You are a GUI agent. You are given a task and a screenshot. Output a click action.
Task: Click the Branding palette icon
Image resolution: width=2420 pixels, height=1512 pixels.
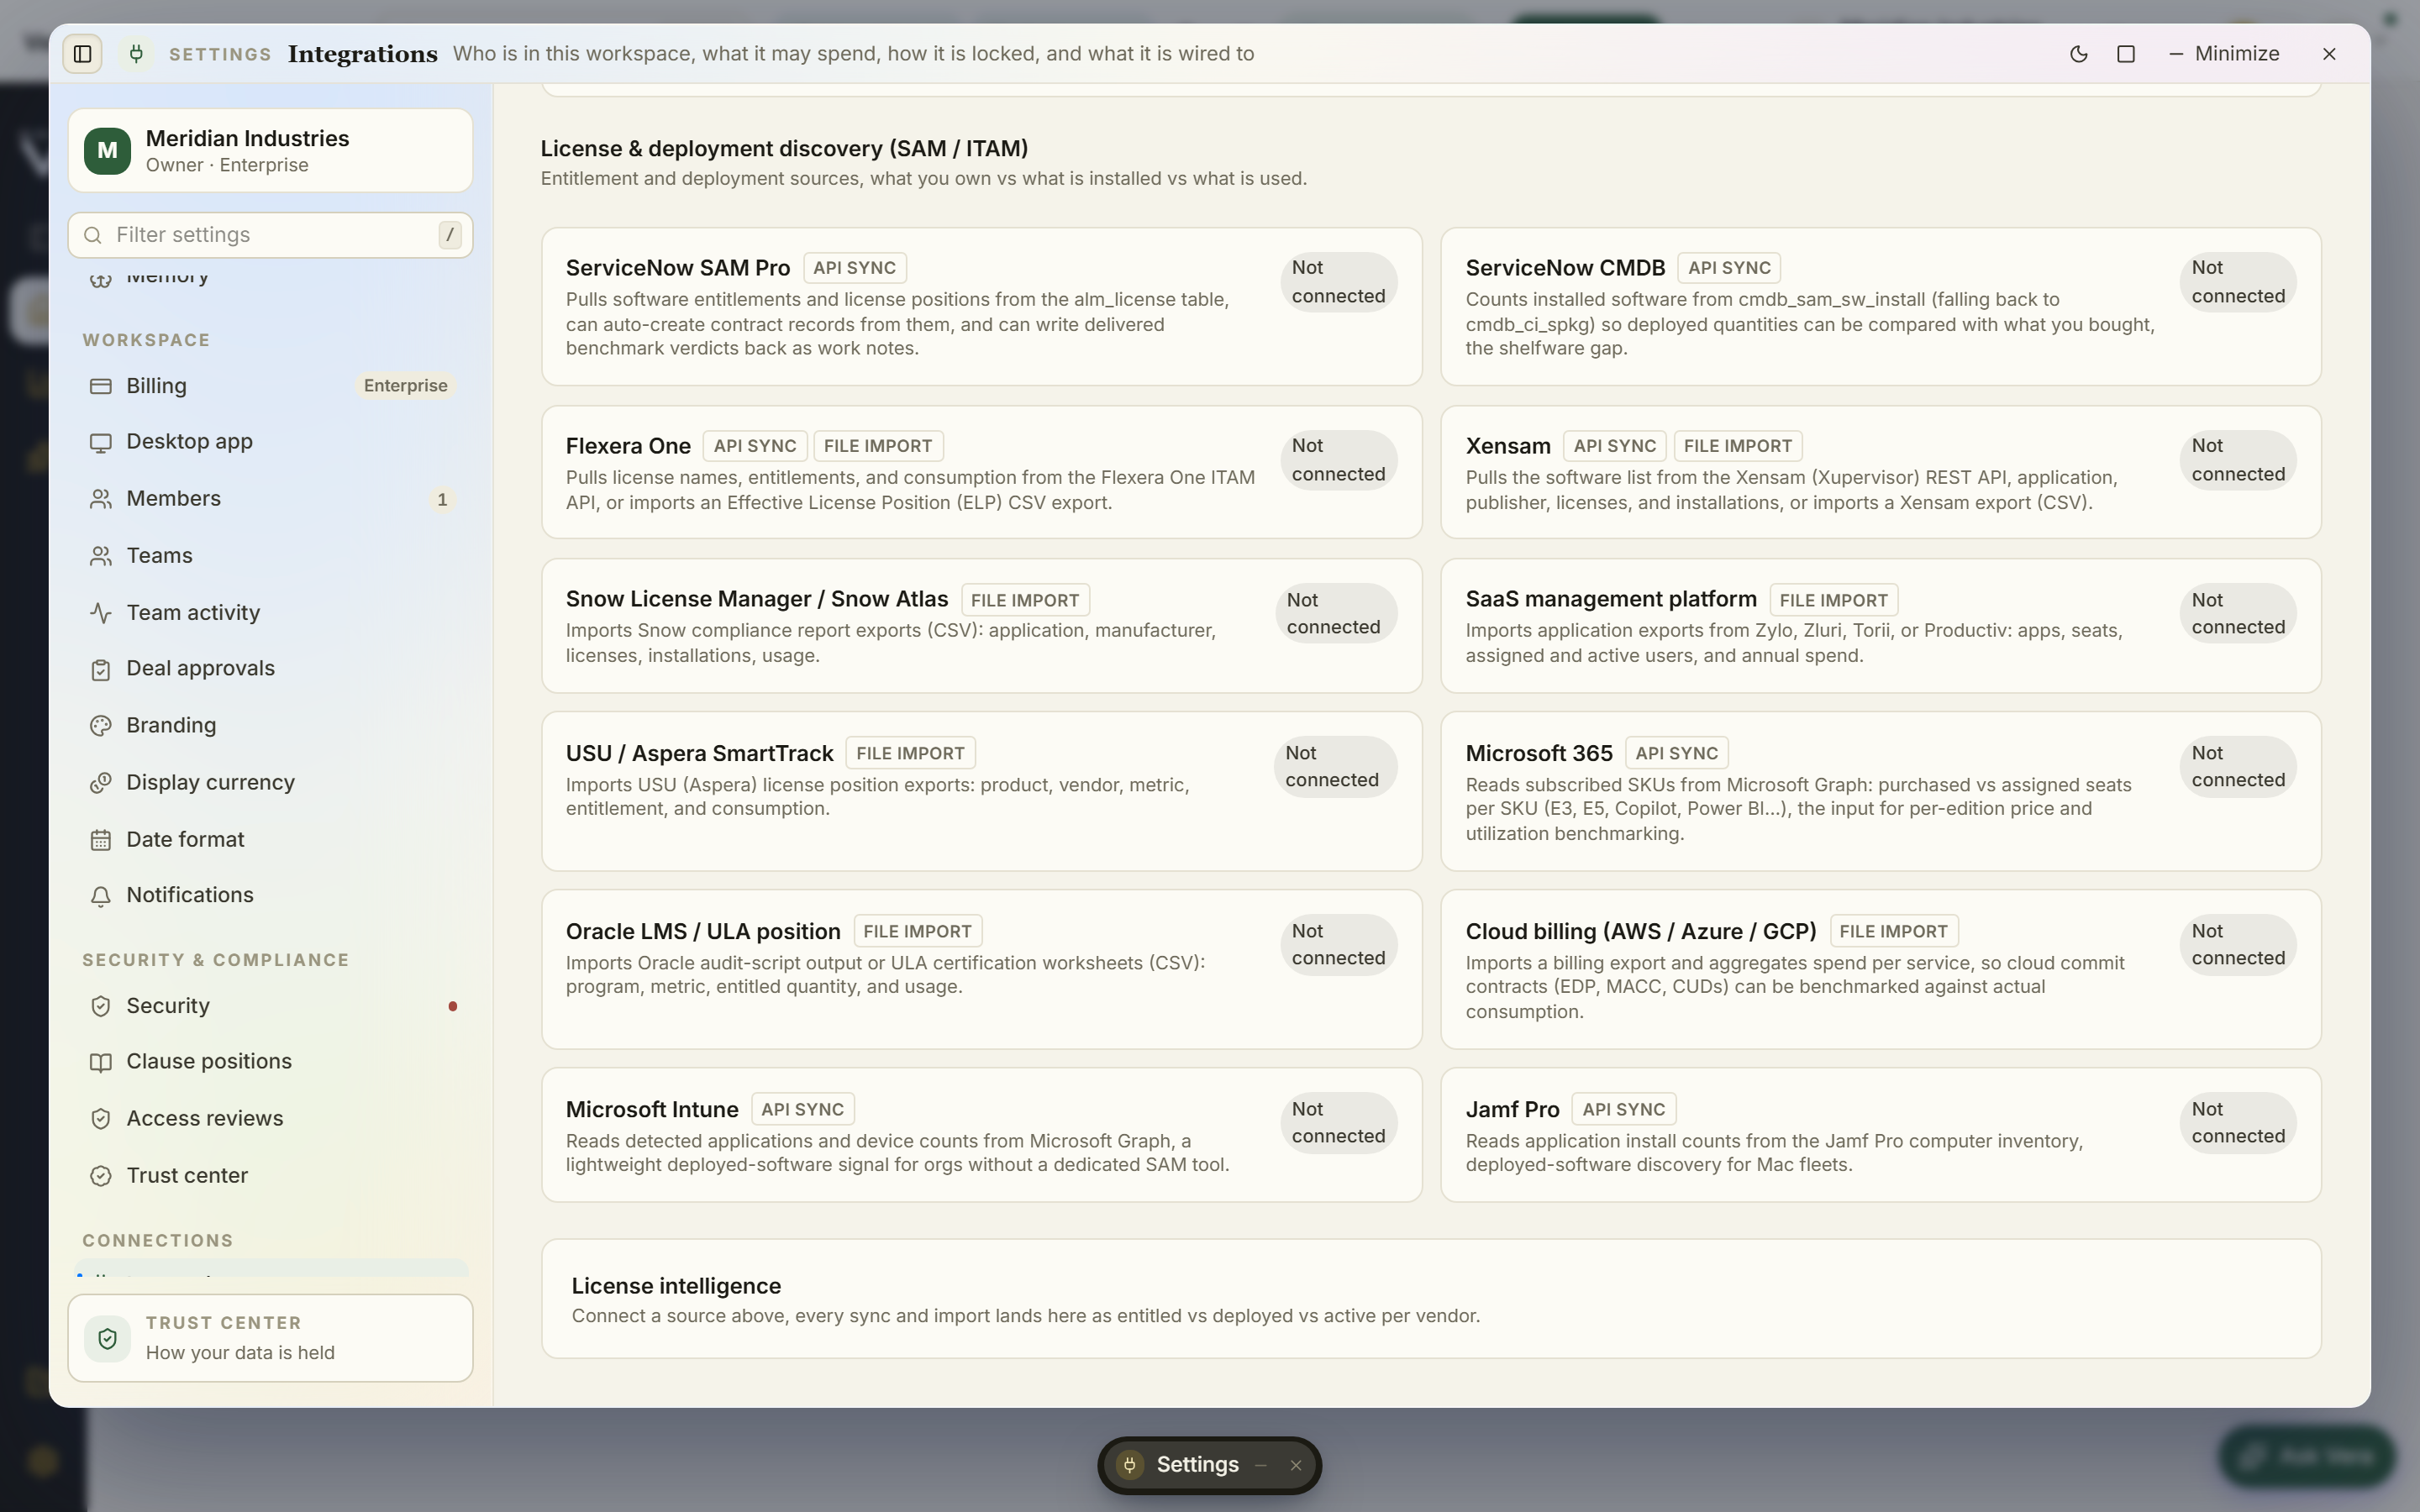[100, 726]
